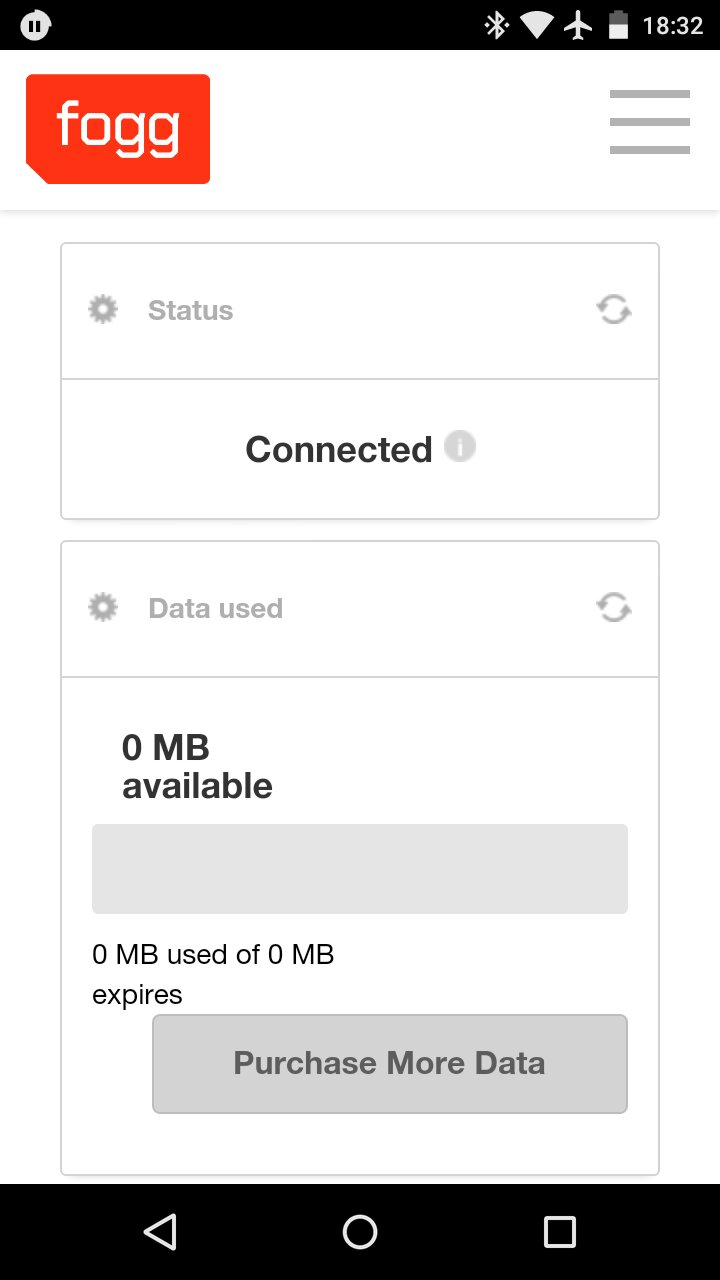Tap the Android home button
720x1280 pixels.
[x=360, y=1232]
